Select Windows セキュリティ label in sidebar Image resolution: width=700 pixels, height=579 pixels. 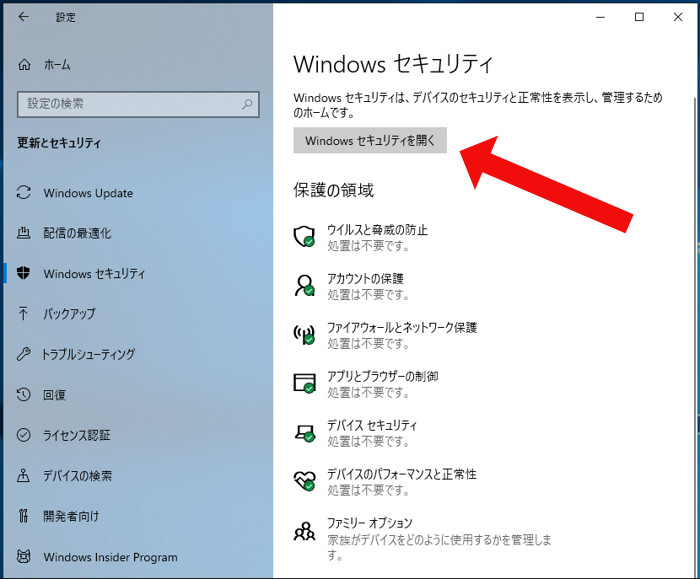click(x=94, y=273)
